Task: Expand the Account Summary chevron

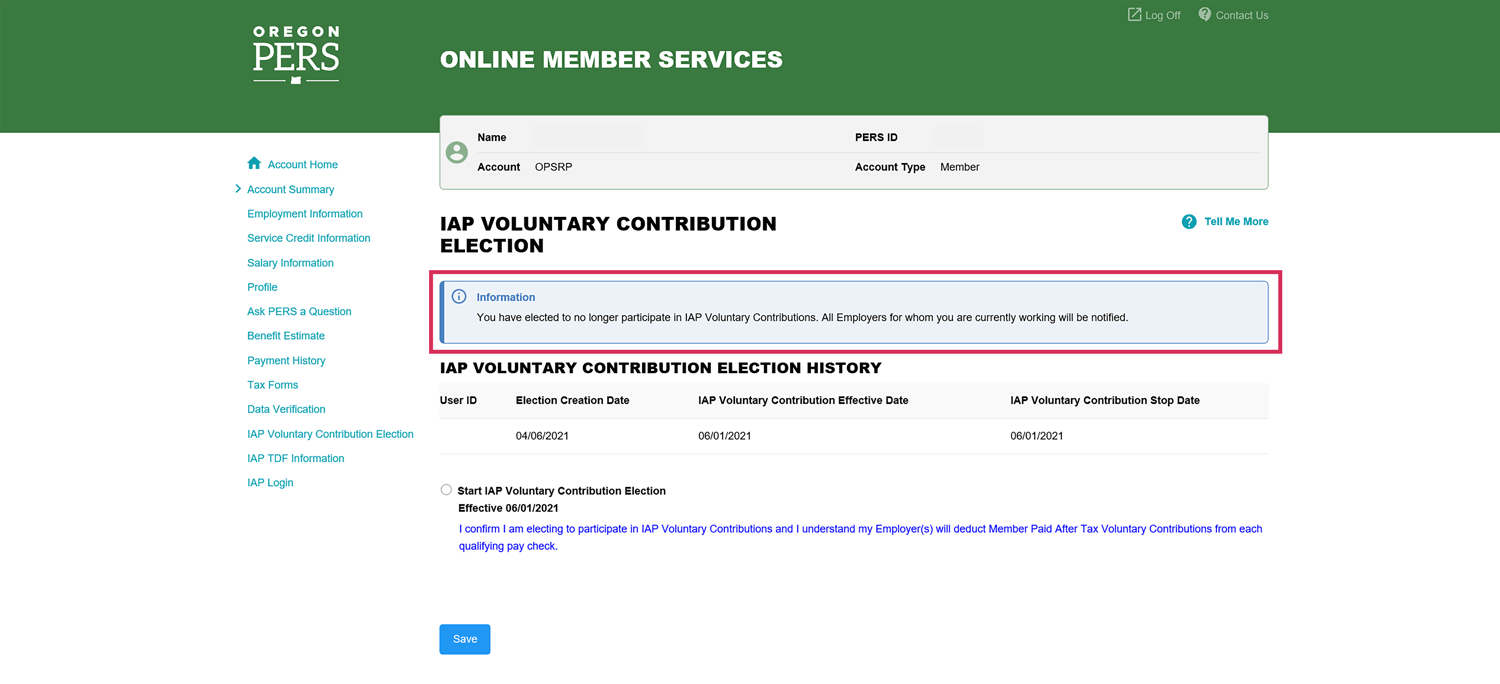Action: coord(238,189)
